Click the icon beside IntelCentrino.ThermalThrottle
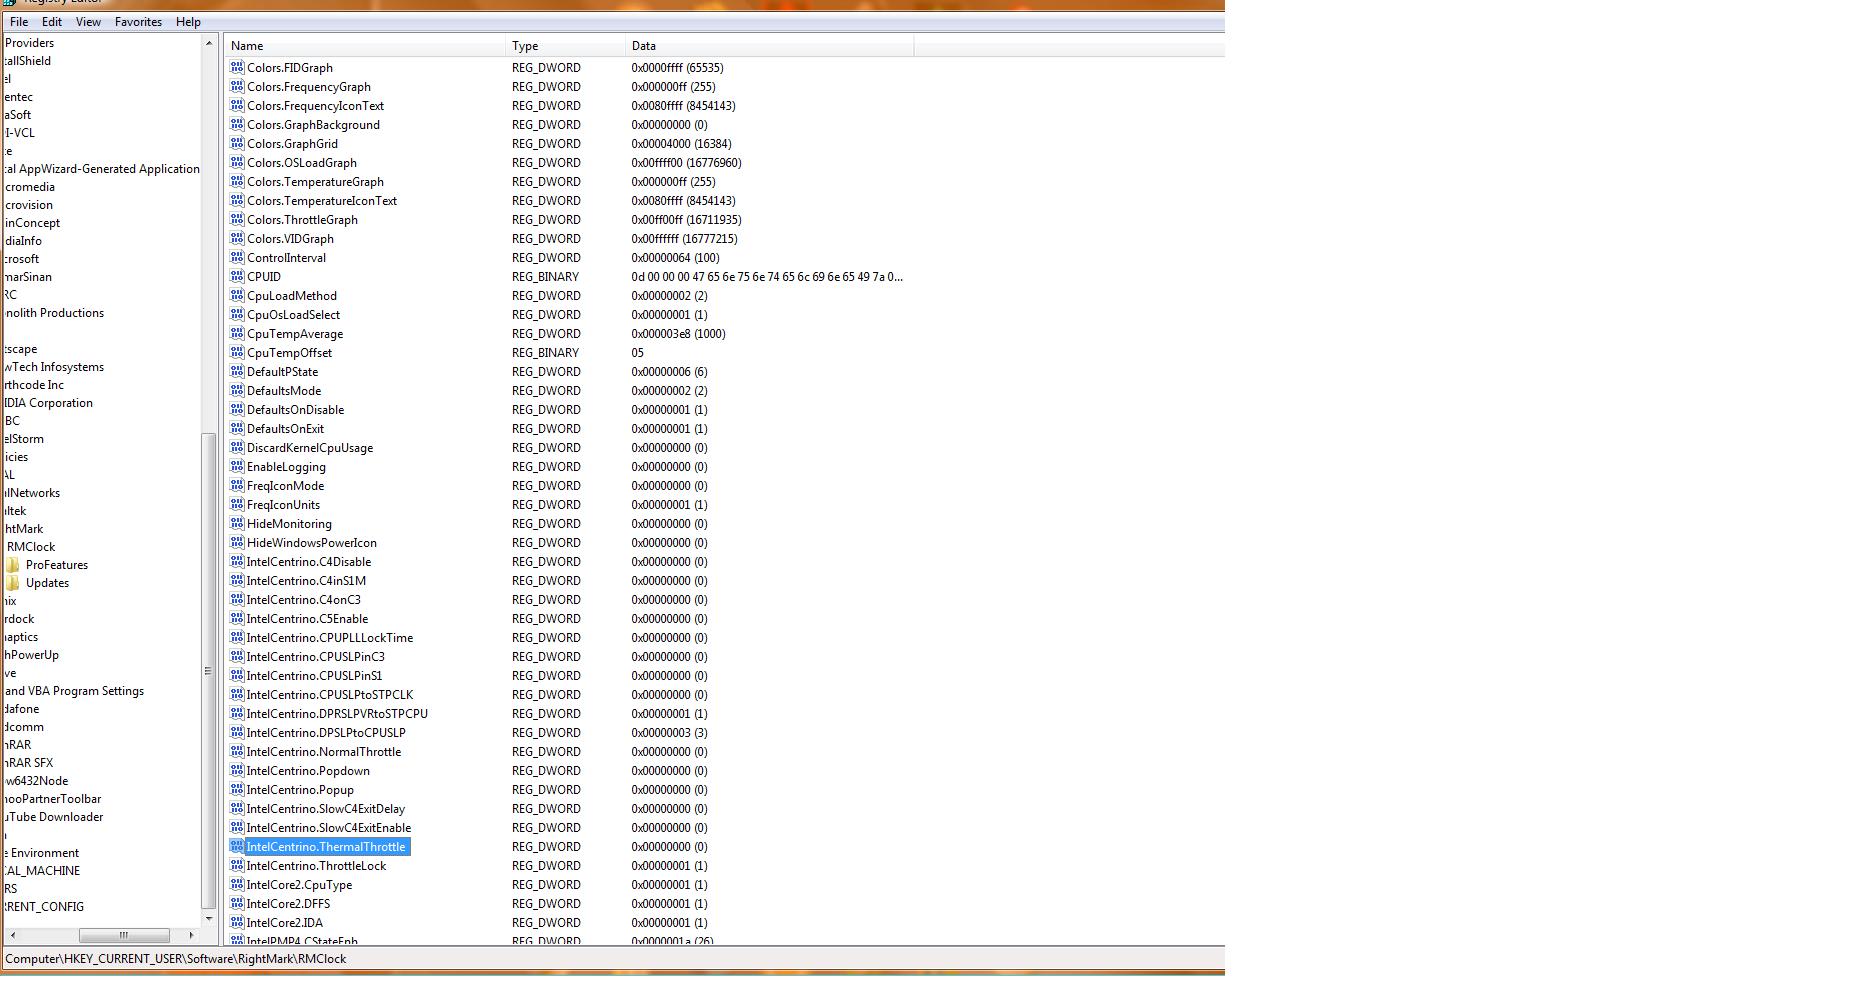The height and width of the screenshot is (985, 1858). (237, 847)
